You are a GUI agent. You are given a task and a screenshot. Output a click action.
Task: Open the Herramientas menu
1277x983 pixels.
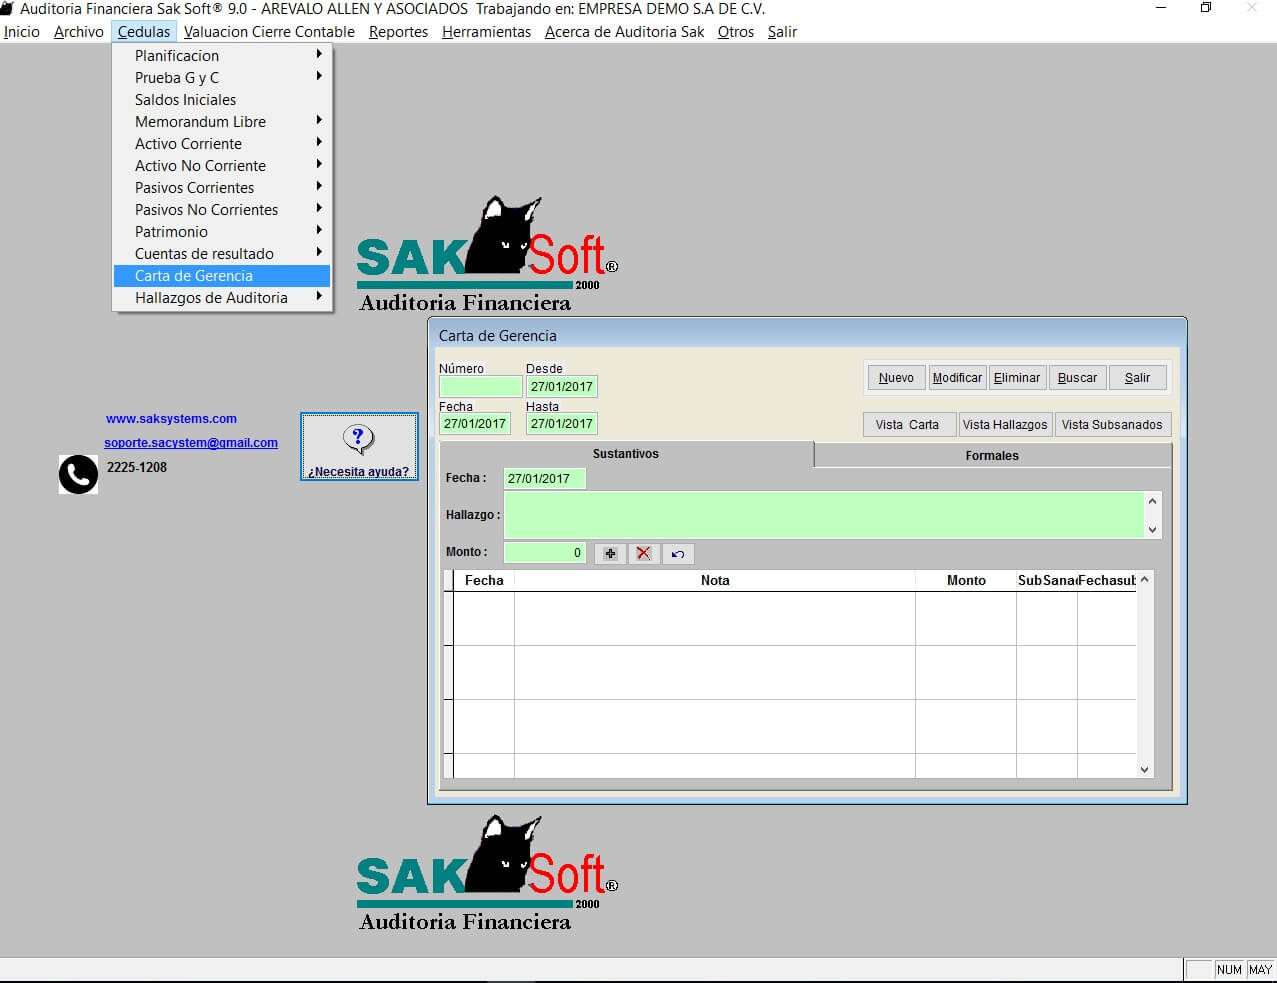[x=486, y=32]
